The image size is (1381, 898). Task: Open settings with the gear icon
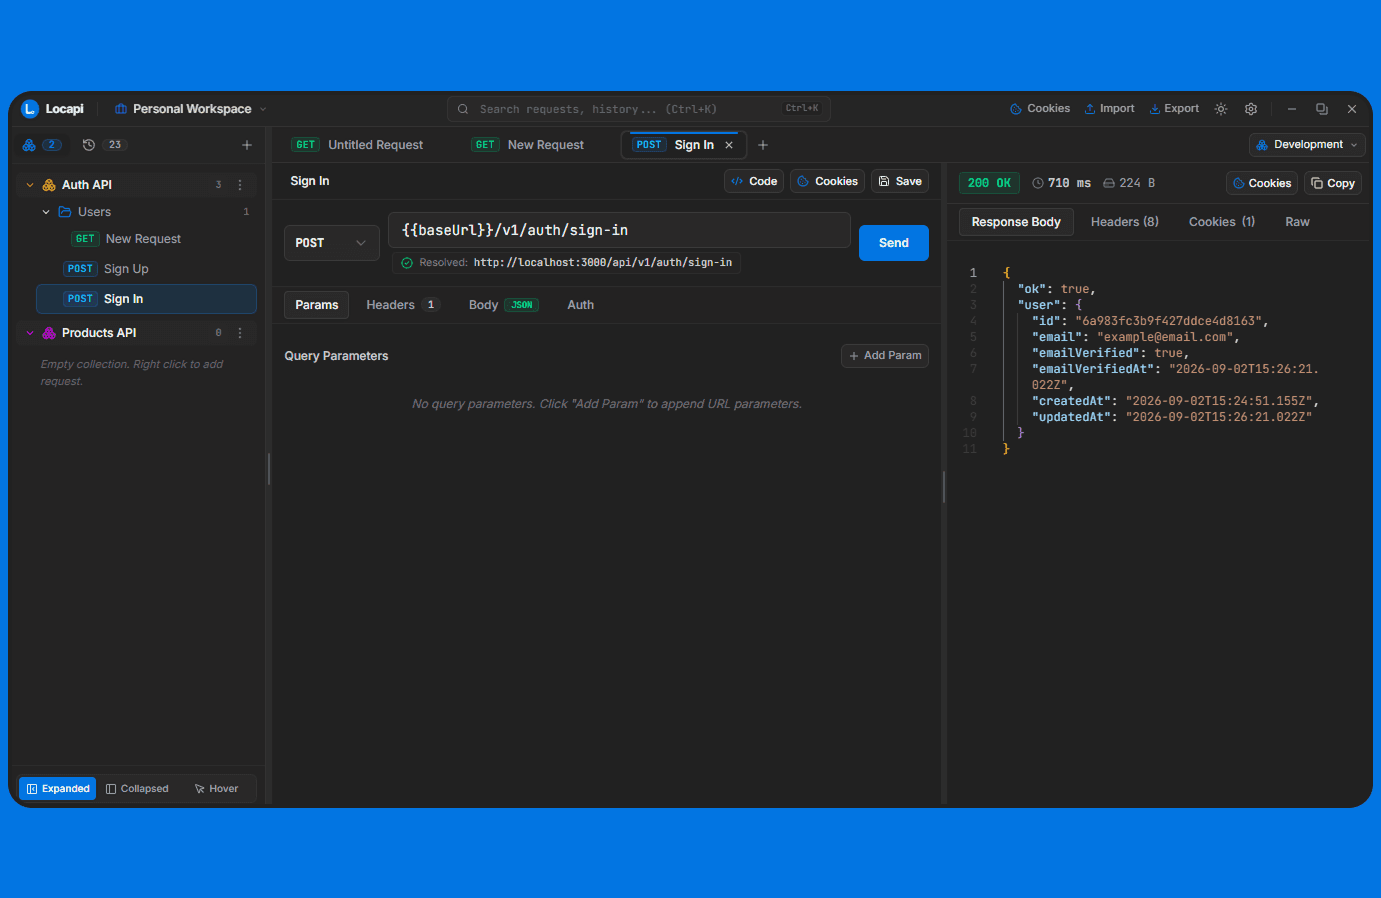coord(1251,109)
